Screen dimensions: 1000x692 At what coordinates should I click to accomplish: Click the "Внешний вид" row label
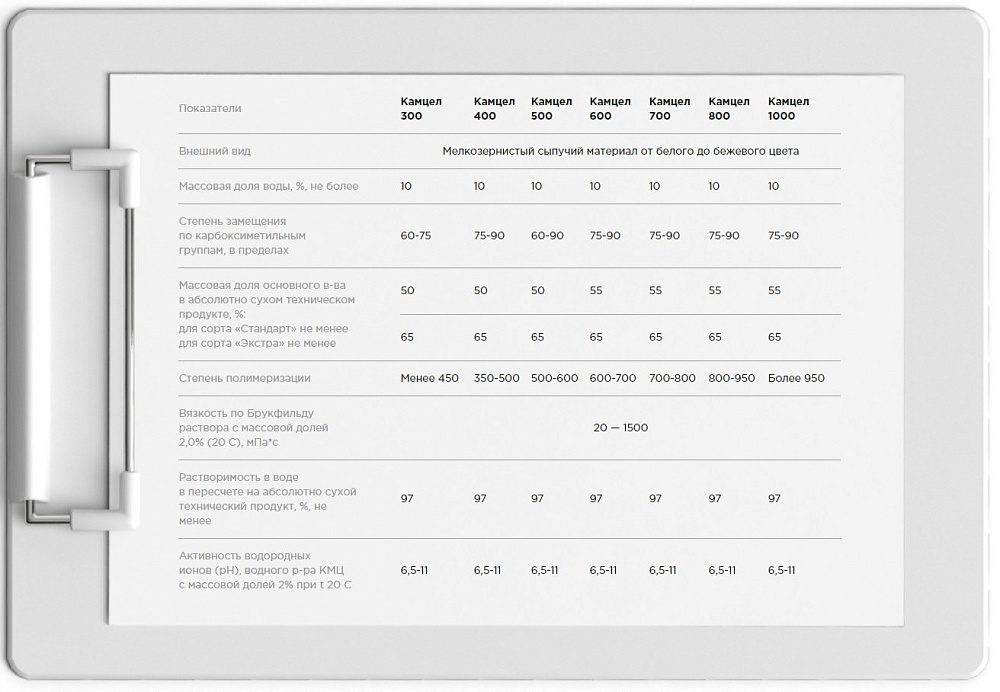pos(214,151)
